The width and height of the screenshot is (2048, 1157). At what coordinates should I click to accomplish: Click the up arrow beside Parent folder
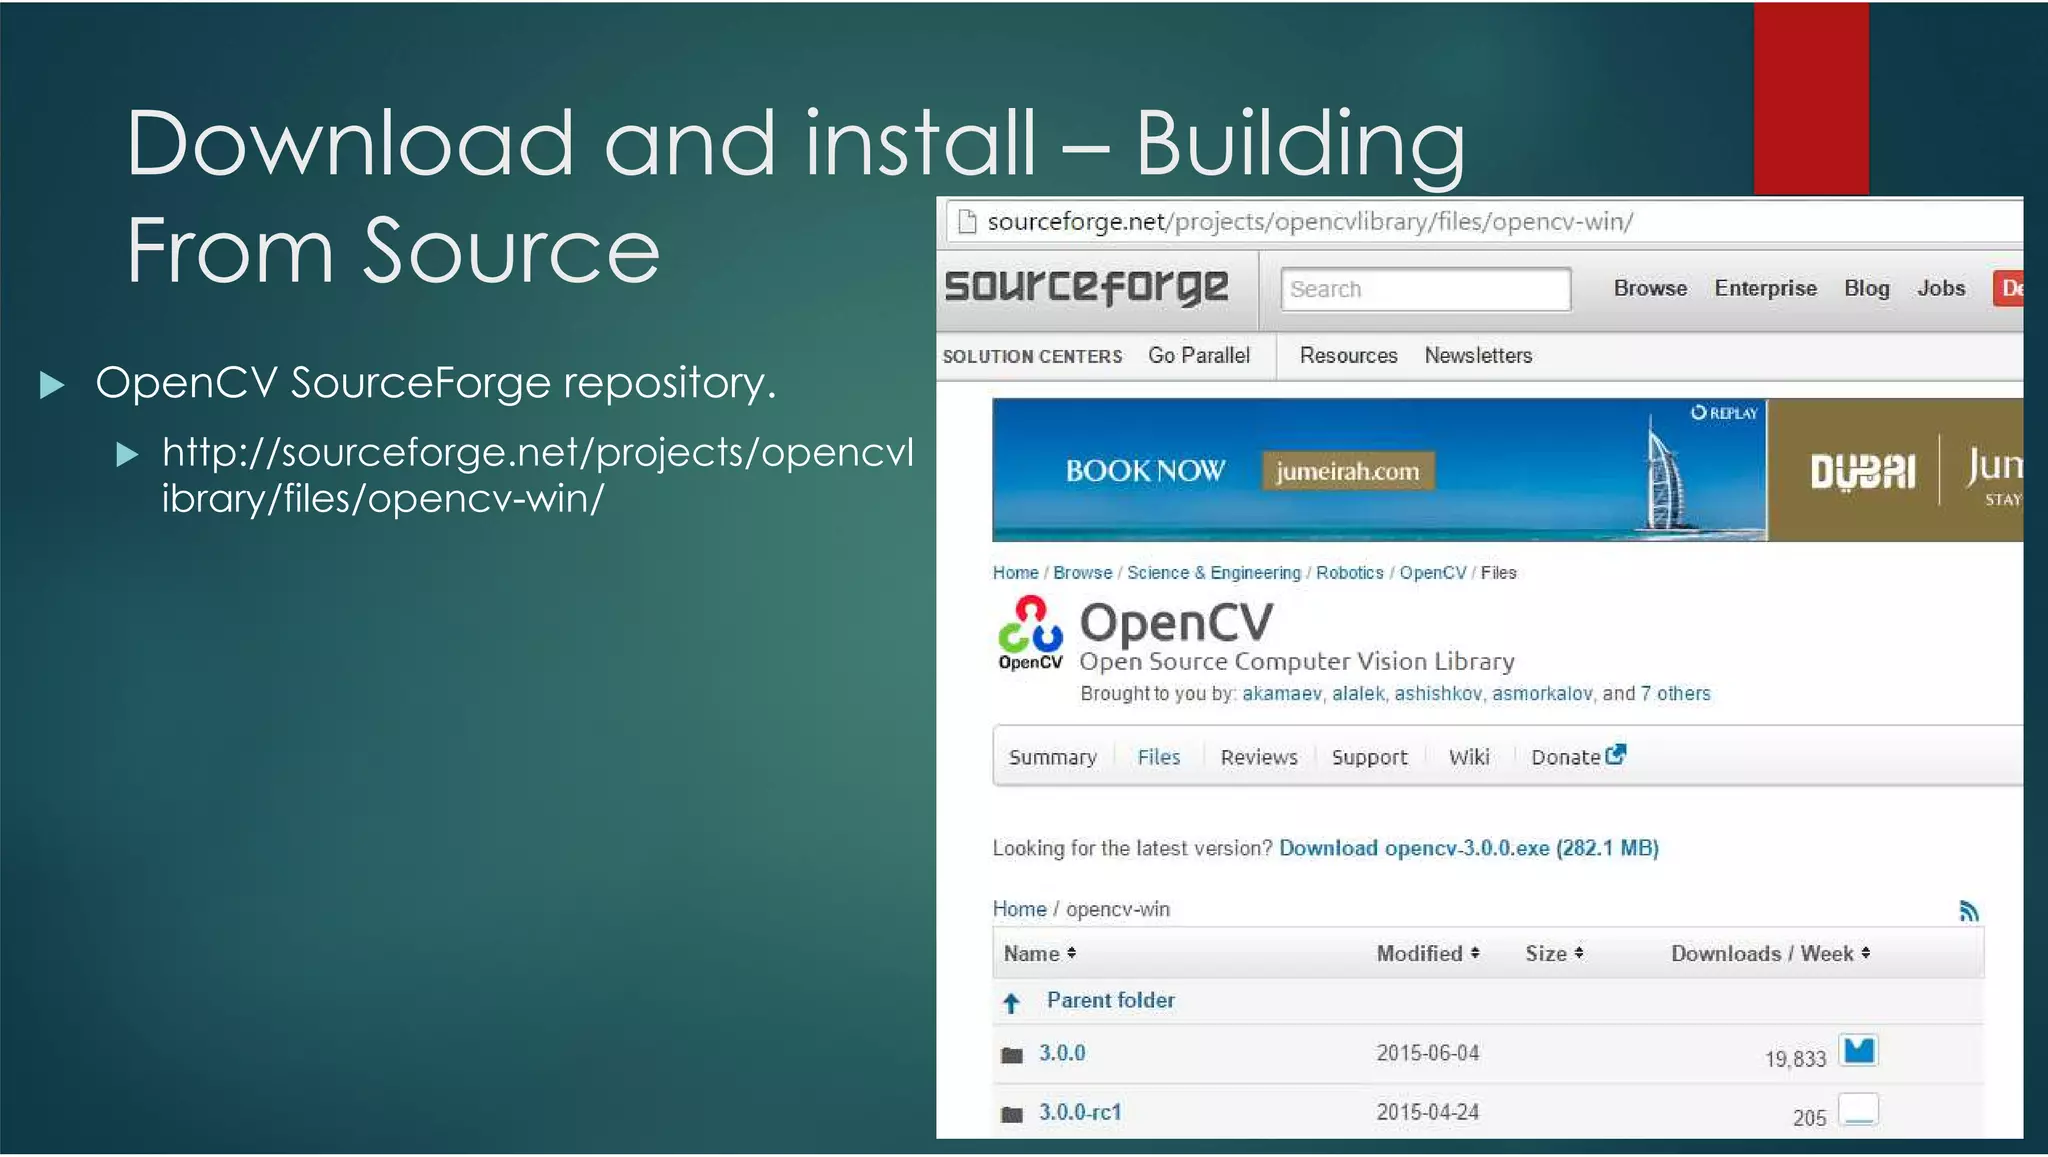[1011, 1002]
